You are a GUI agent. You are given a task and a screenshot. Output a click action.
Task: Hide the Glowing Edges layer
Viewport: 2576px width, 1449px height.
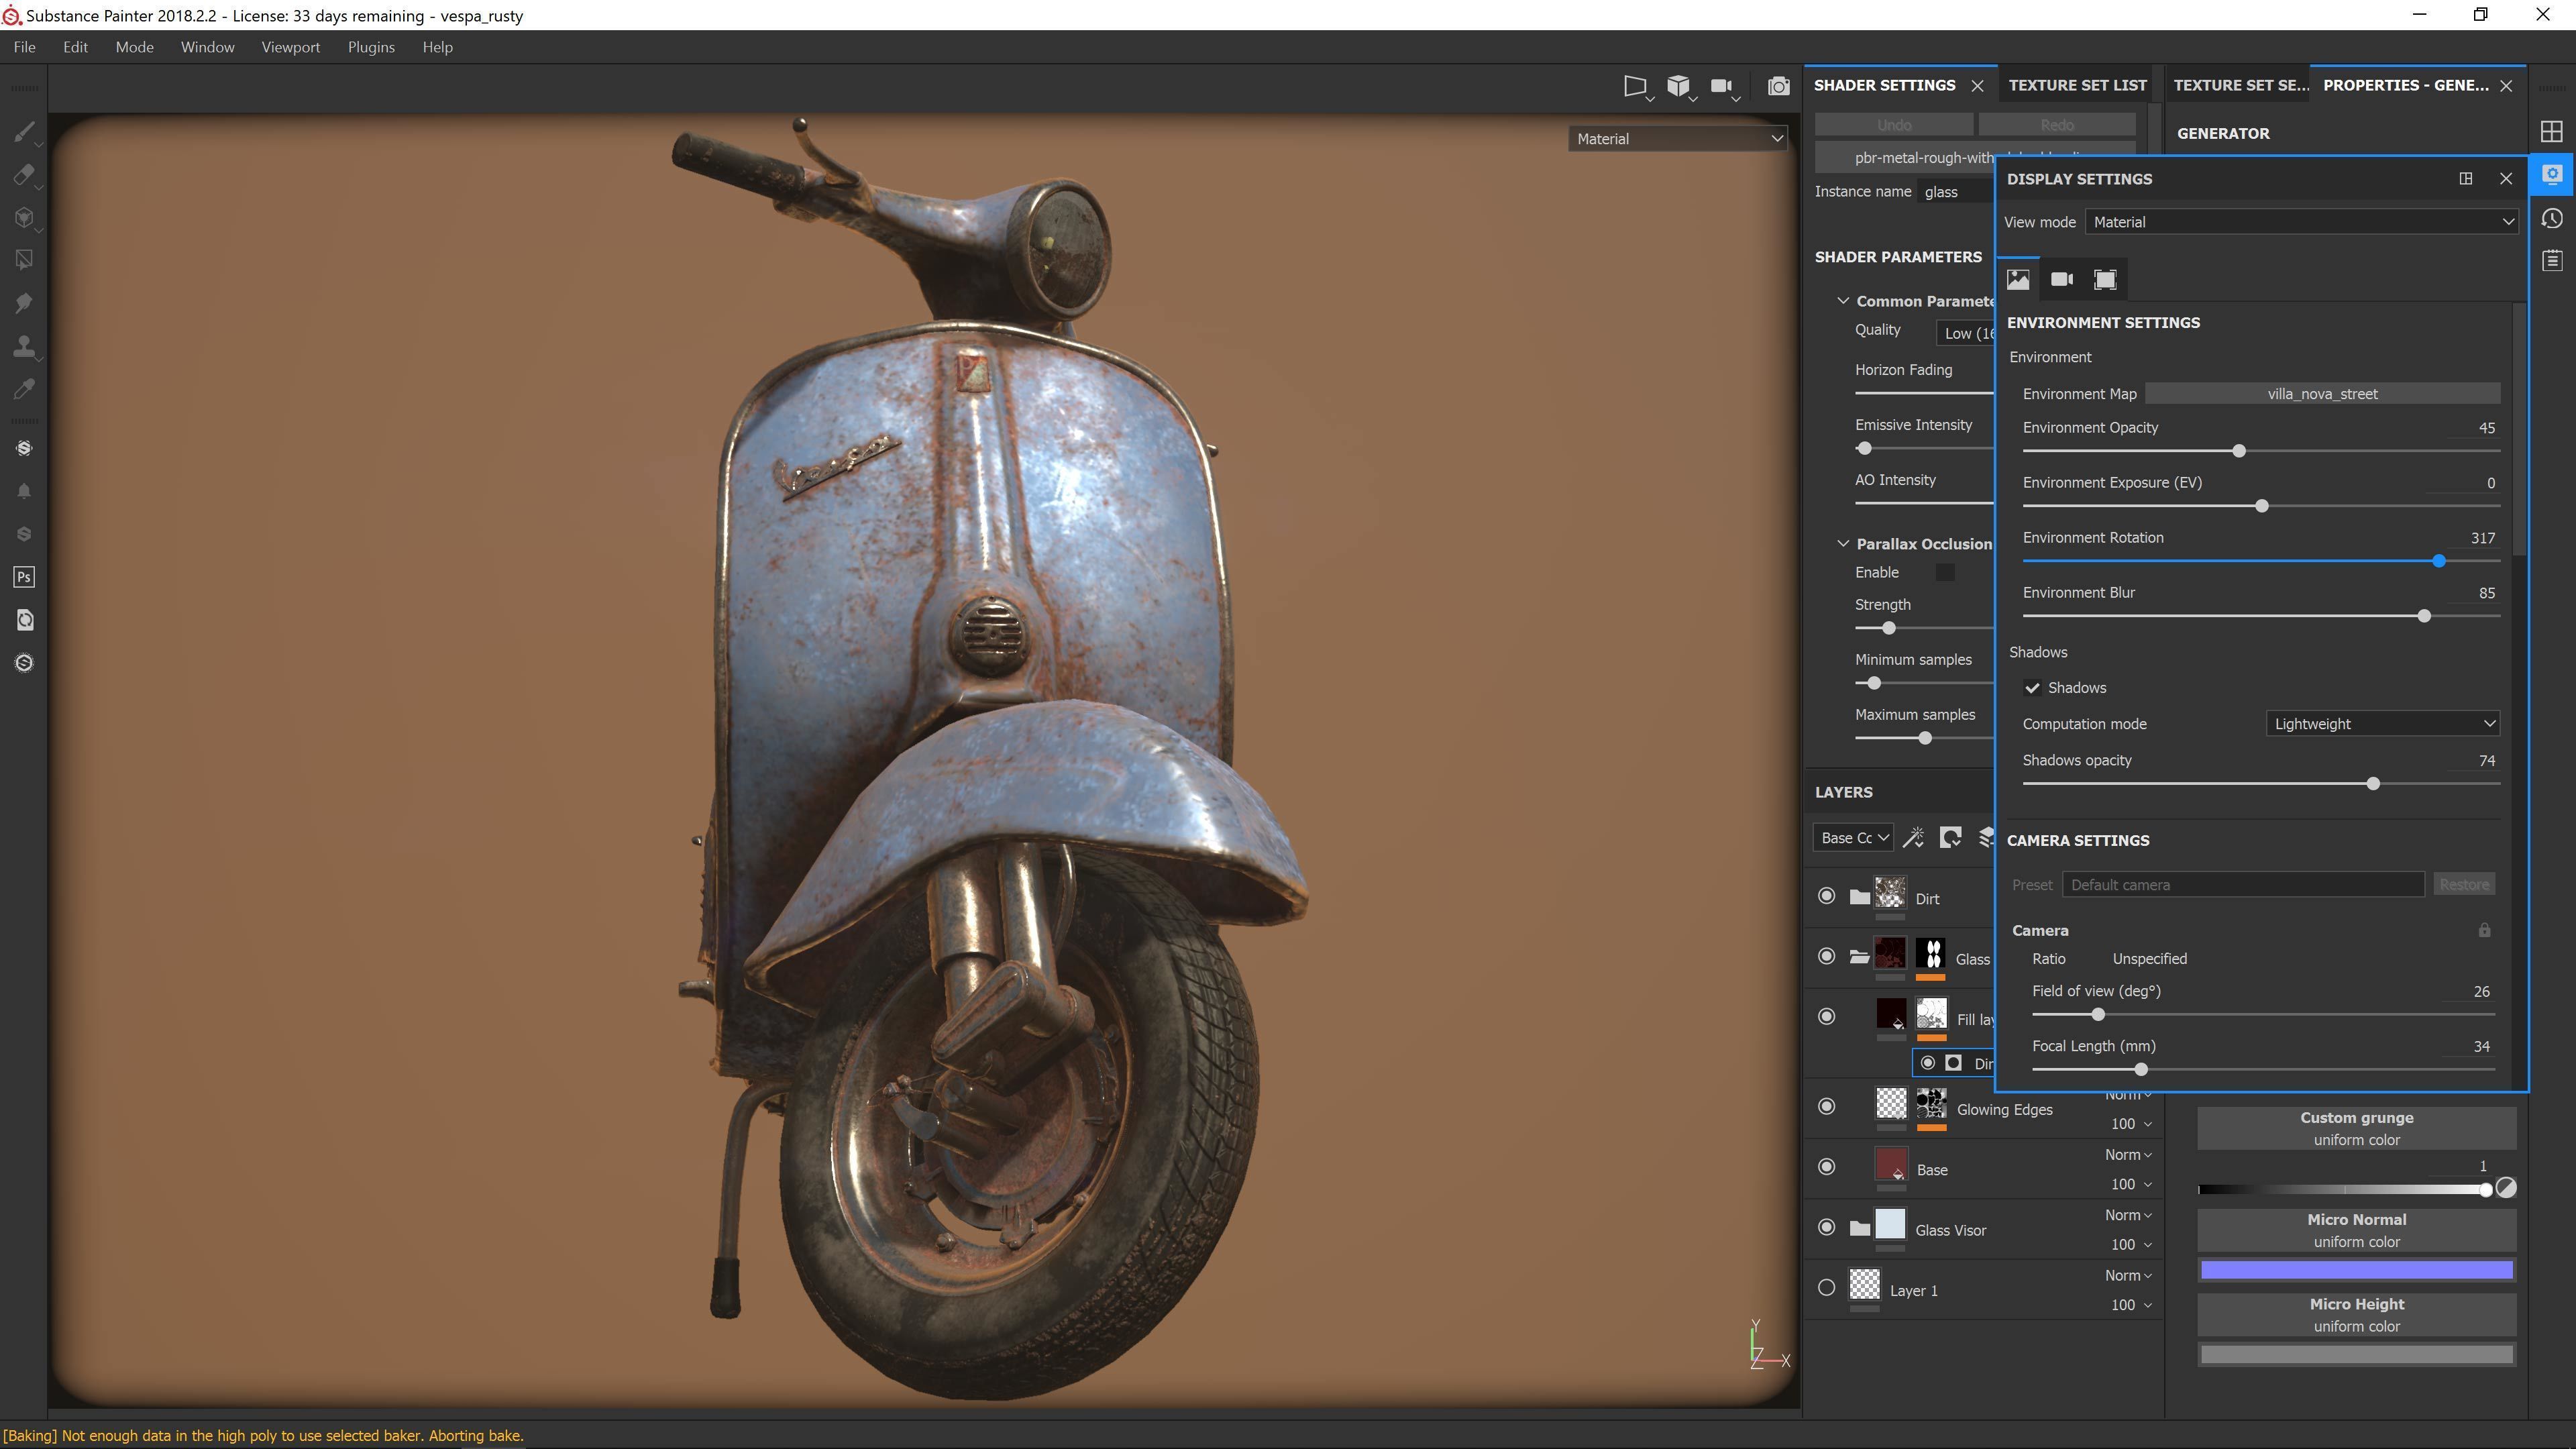1827,1107
